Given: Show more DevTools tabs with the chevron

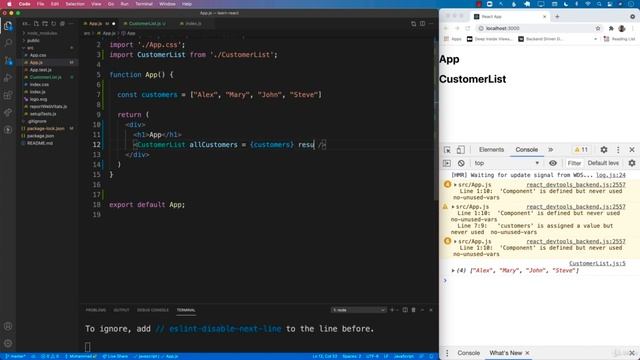Looking at the screenshot, I should [x=551, y=150].
